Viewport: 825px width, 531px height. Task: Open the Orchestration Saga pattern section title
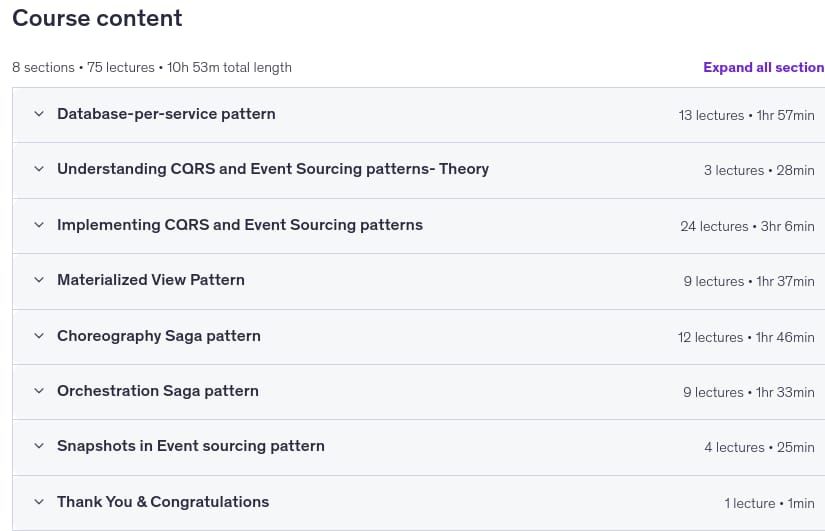tap(158, 391)
